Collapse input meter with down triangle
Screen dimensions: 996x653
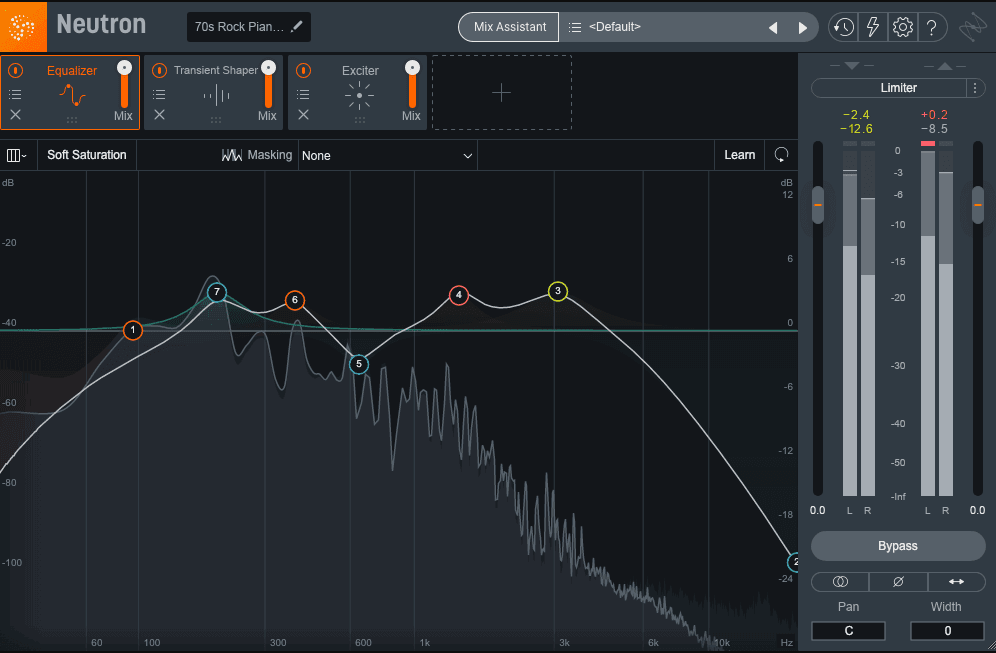[852, 66]
